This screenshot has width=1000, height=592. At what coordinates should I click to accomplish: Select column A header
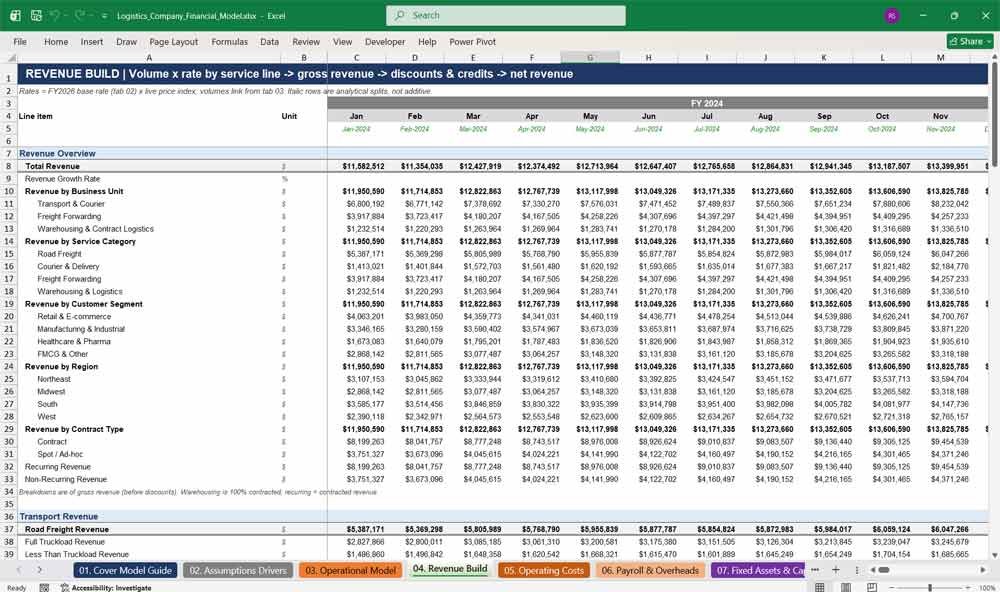[149, 57]
